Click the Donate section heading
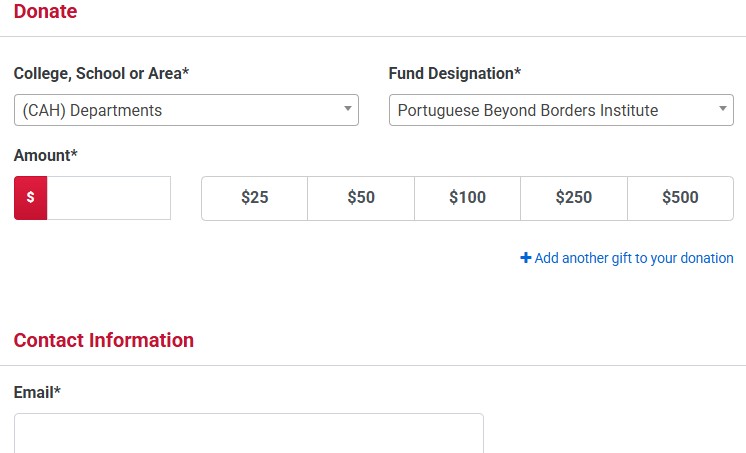The width and height of the screenshot is (746, 453). point(45,12)
